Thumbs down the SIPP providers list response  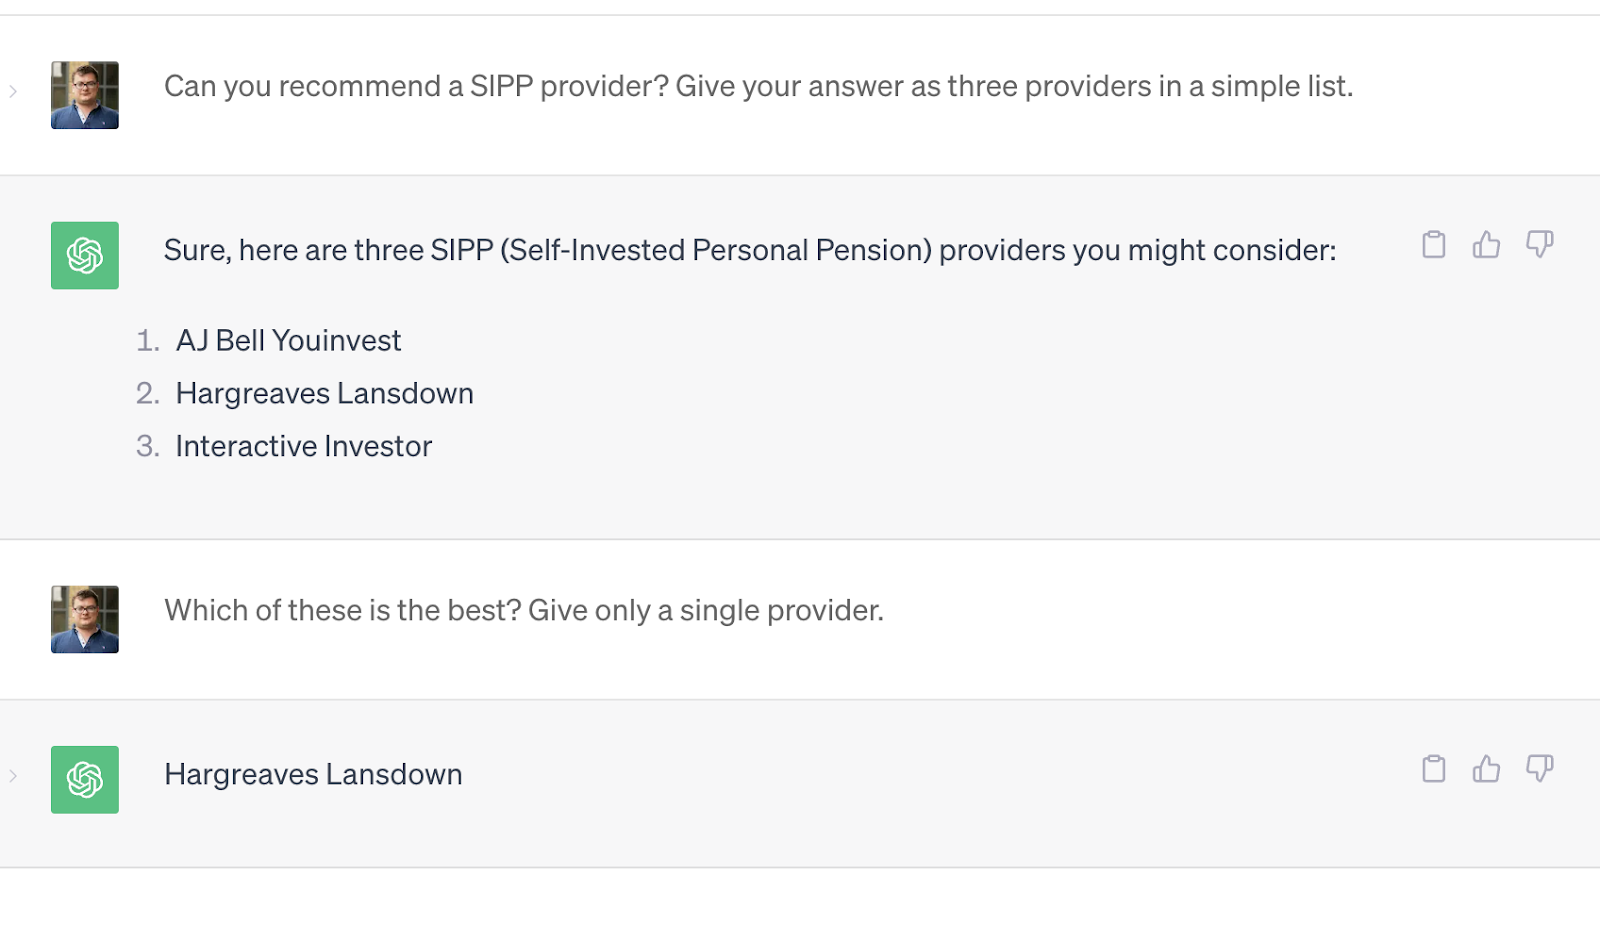(1539, 244)
